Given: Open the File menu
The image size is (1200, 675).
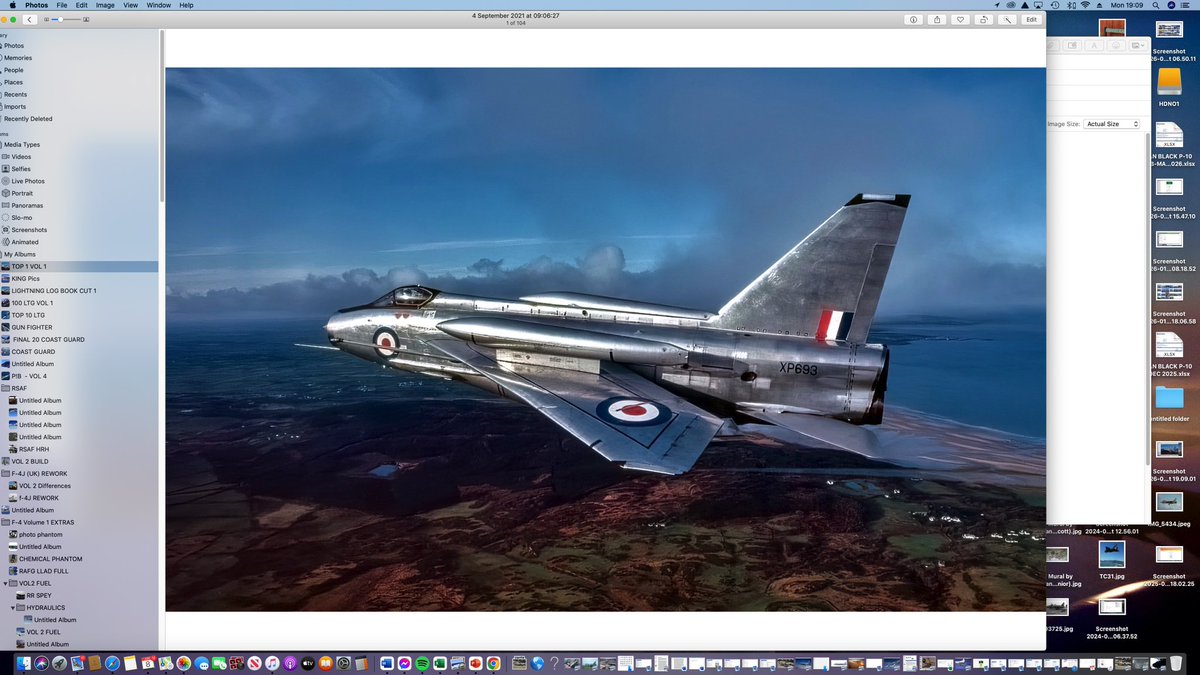Looking at the screenshot, I should pos(62,5).
